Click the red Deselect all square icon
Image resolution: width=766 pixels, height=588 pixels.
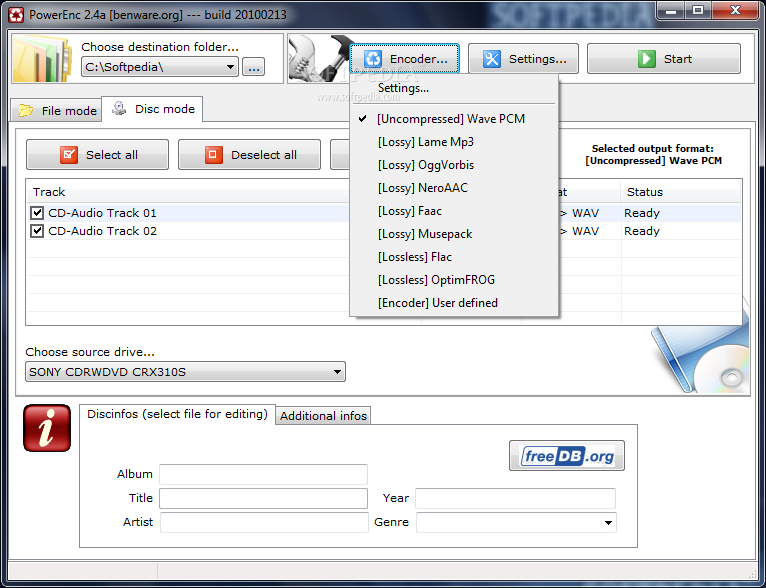(x=213, y=155)
